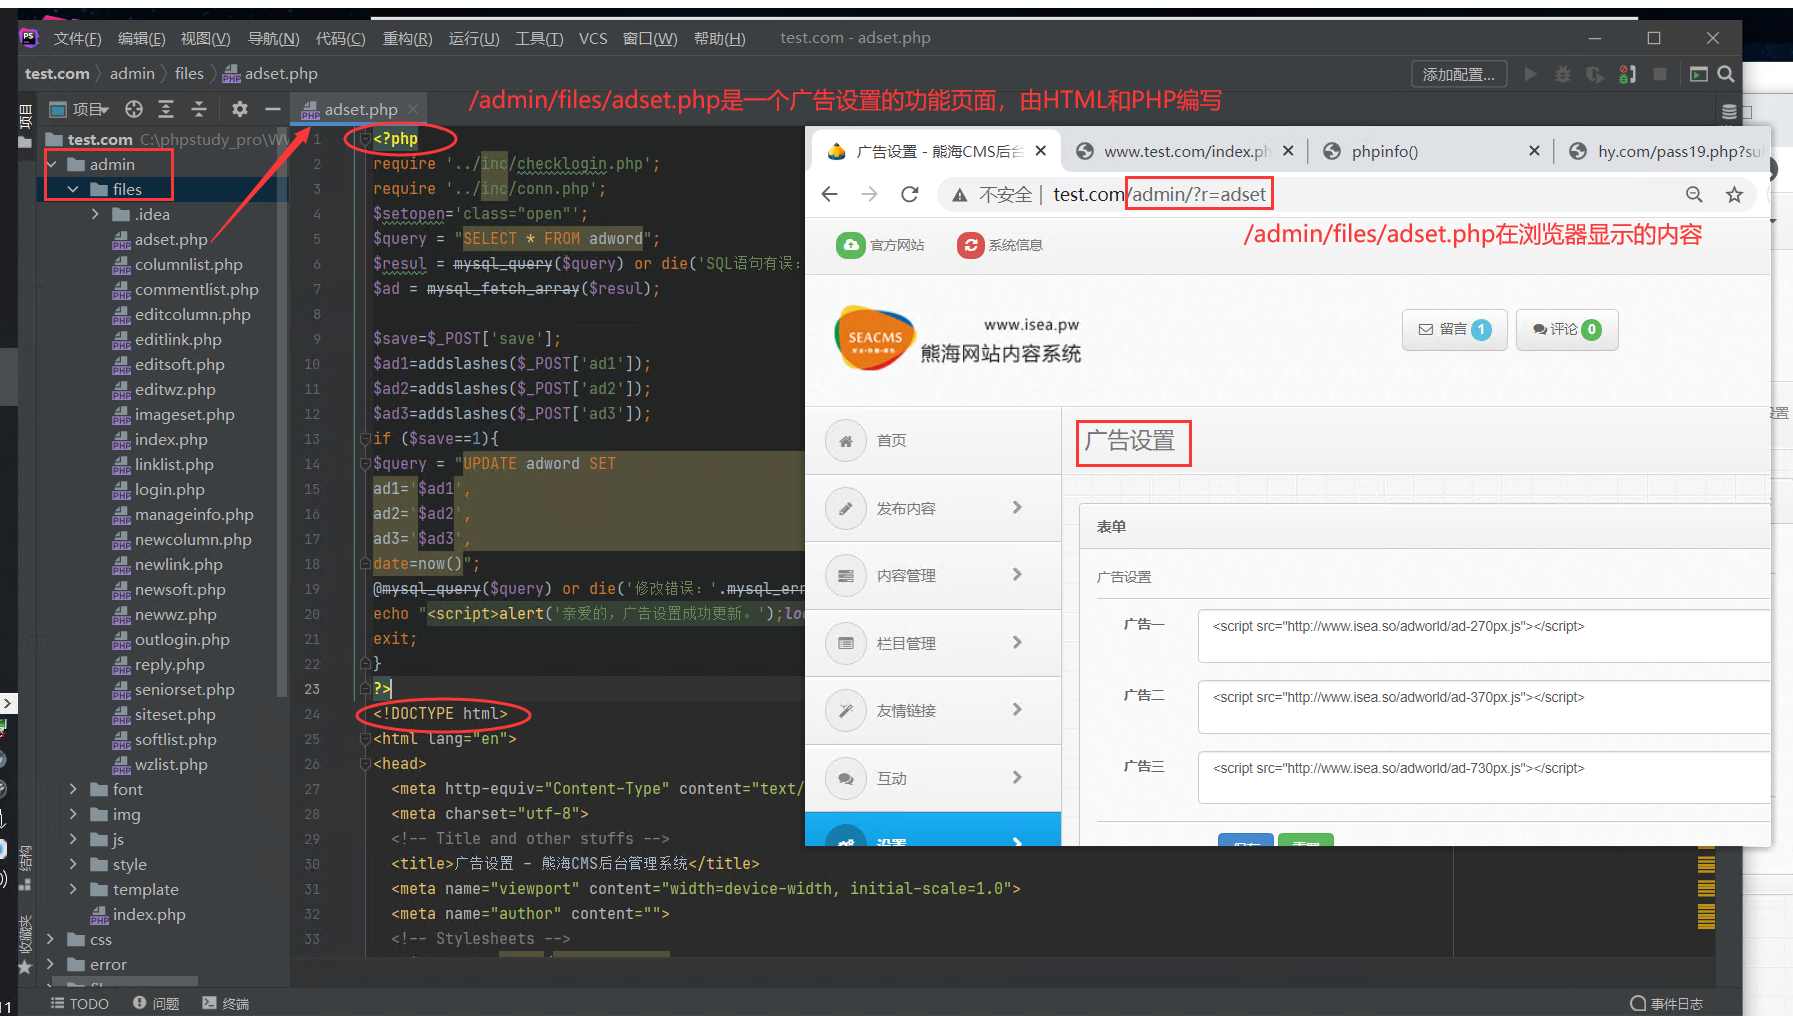Toggle the TODO tool window
Screen dimensions: 1793x1016
[80, 1003]
